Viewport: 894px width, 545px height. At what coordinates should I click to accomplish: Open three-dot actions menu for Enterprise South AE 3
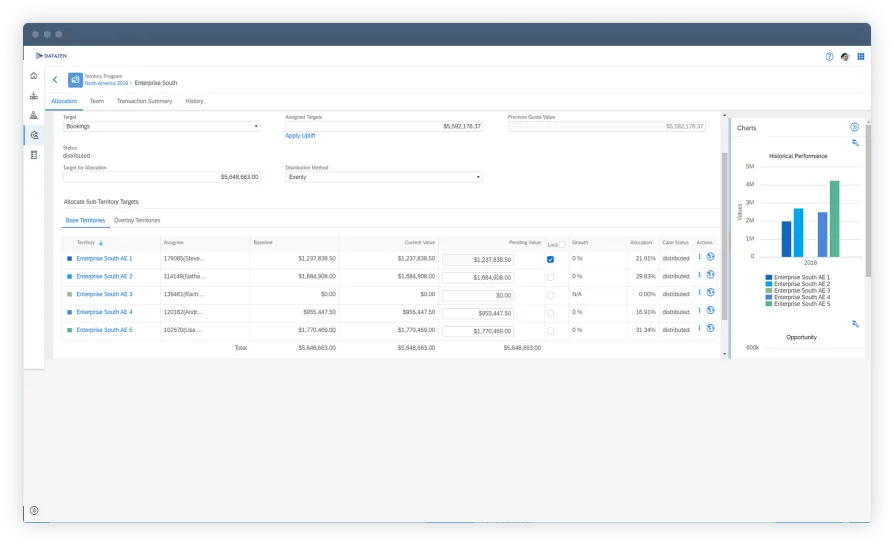699,293
